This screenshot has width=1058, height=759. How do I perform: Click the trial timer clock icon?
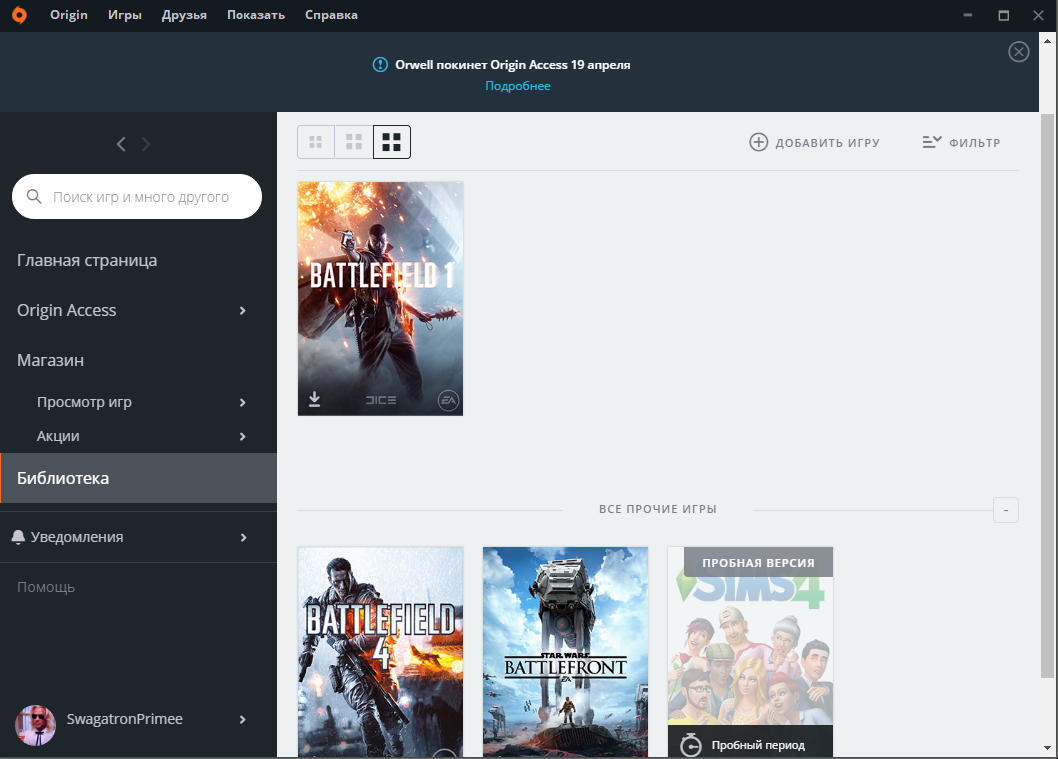(690, 745)
